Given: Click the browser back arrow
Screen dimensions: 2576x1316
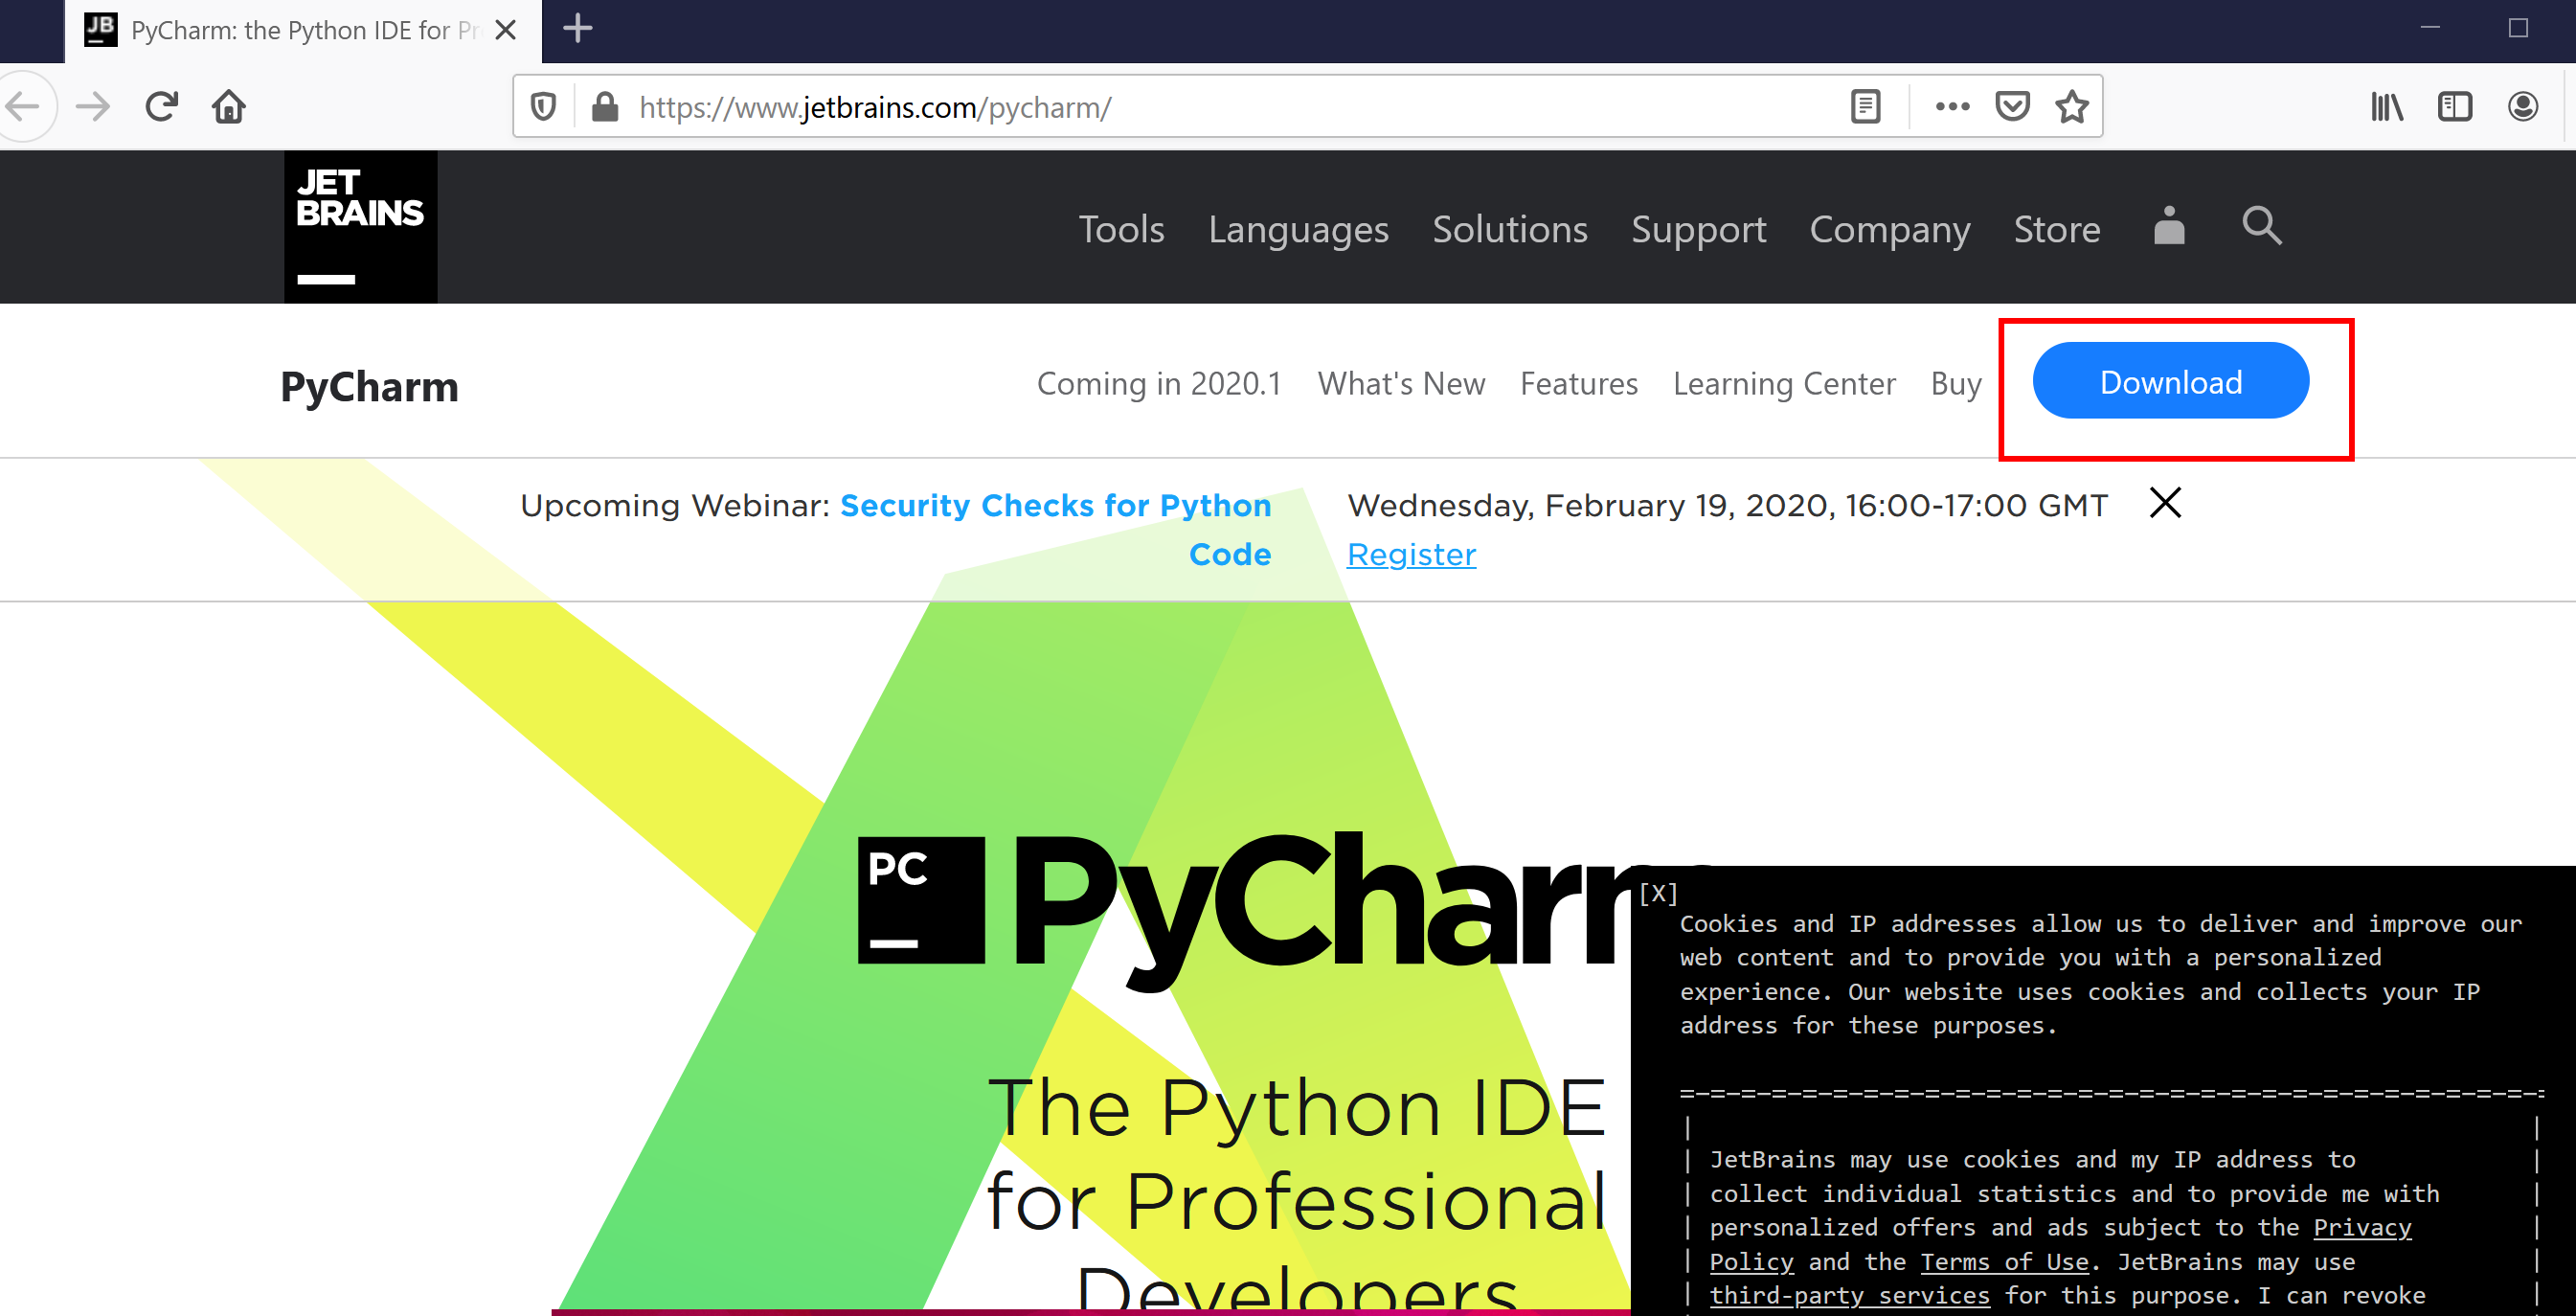Looking at the screenshot, I should tap(22, 106).
